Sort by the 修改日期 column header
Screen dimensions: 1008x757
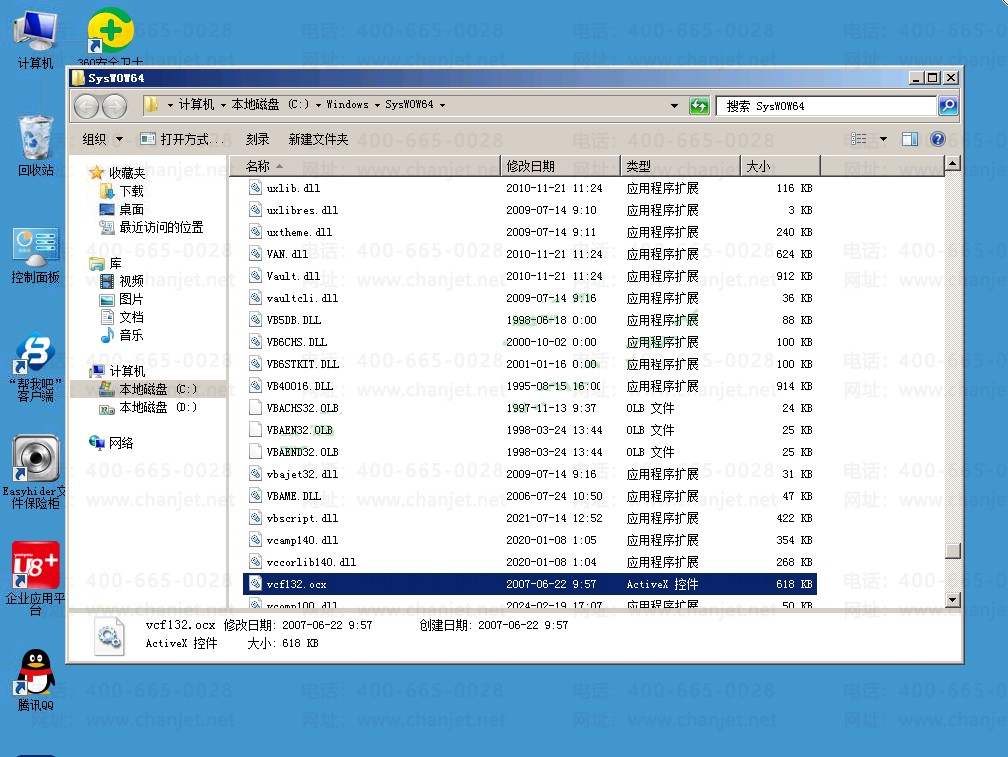point(561,166)
